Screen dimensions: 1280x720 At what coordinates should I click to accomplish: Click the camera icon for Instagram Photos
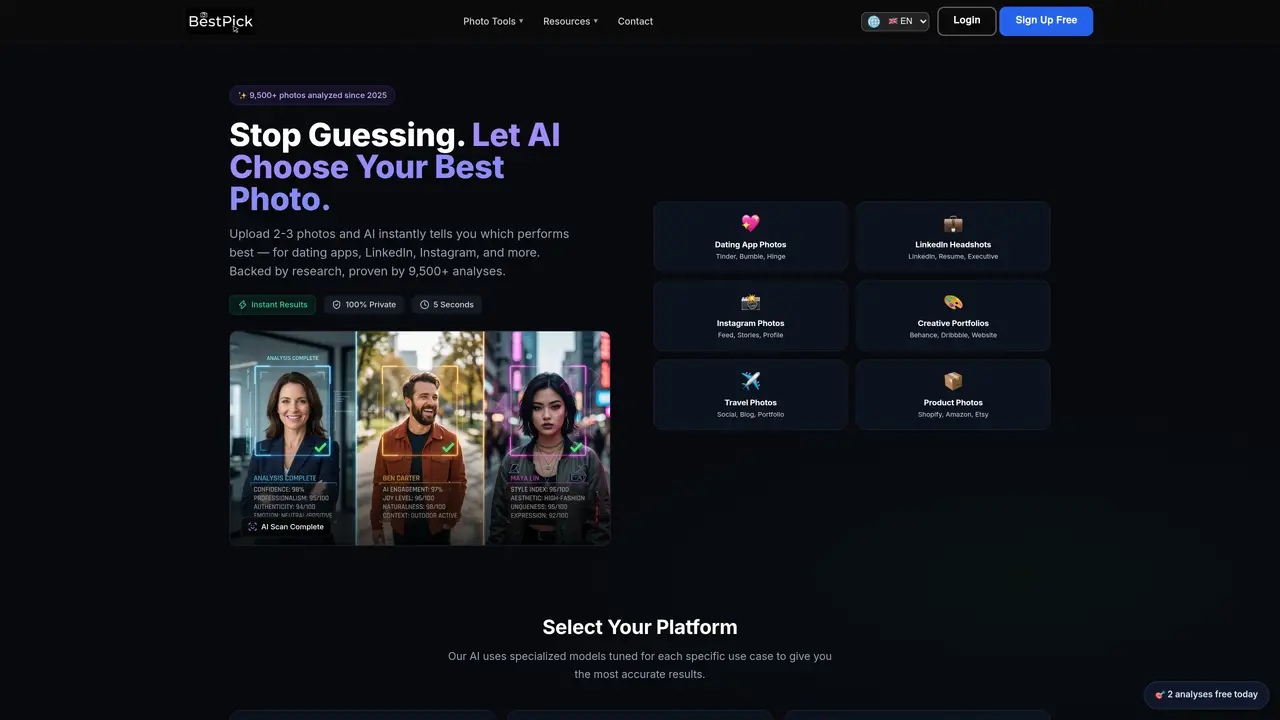point(750,302)
